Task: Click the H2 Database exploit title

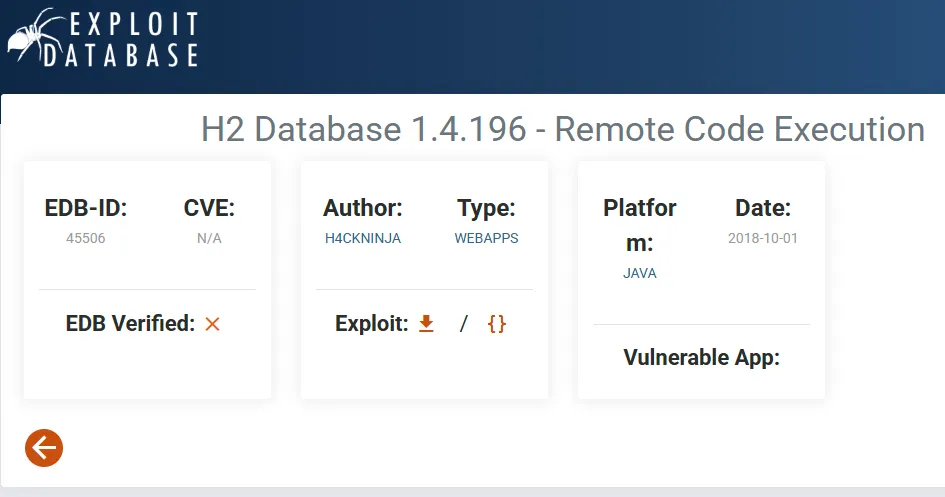Action: pyautogui.click(x=563, y=129)
